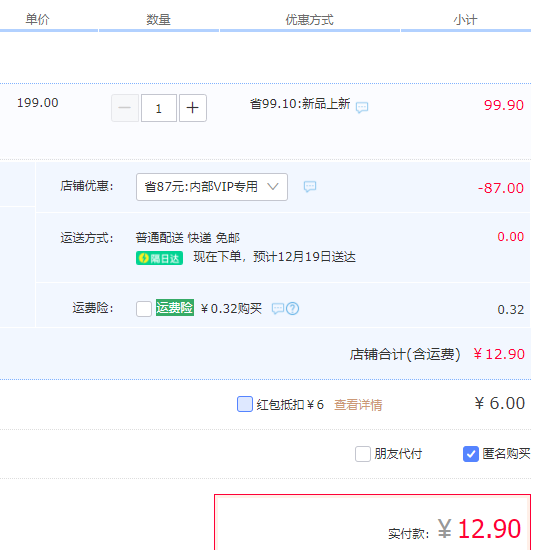Click the green 隔日达 badge
The image size is (543, 550).
[x=159, y=258]
